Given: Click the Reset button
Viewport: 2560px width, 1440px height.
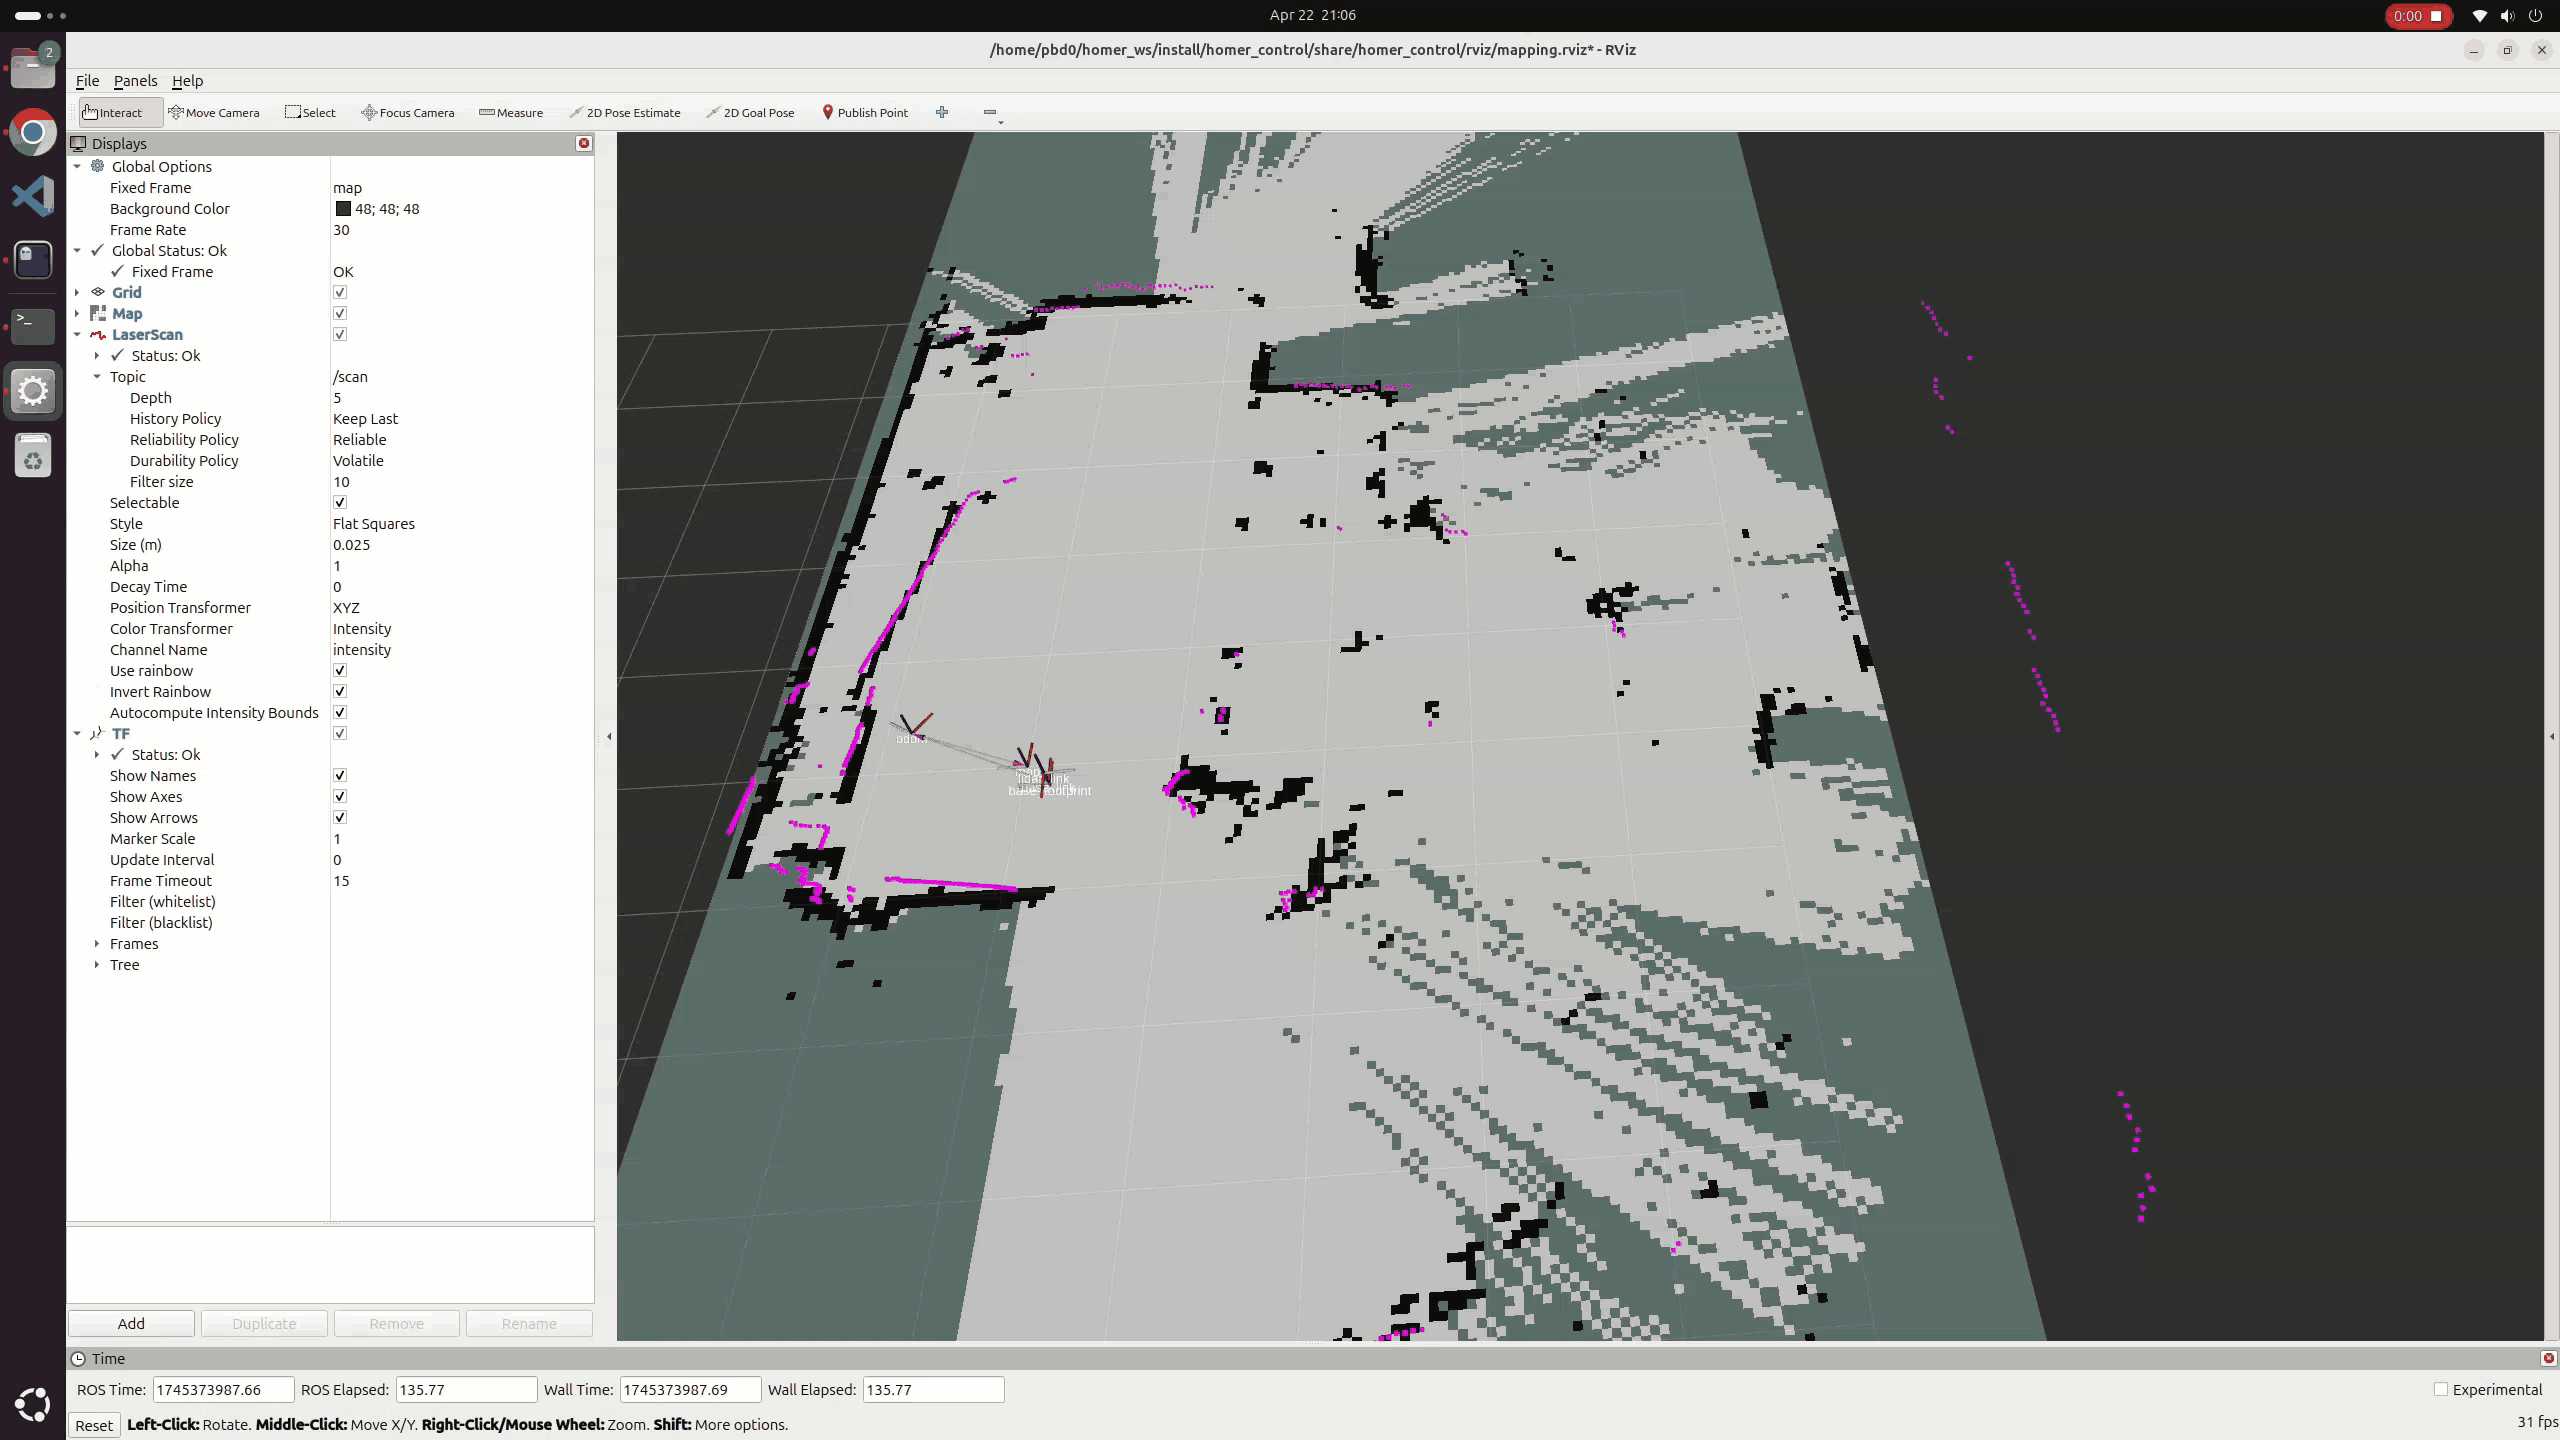Looking at the screenshot, I should coord(94,1425).
